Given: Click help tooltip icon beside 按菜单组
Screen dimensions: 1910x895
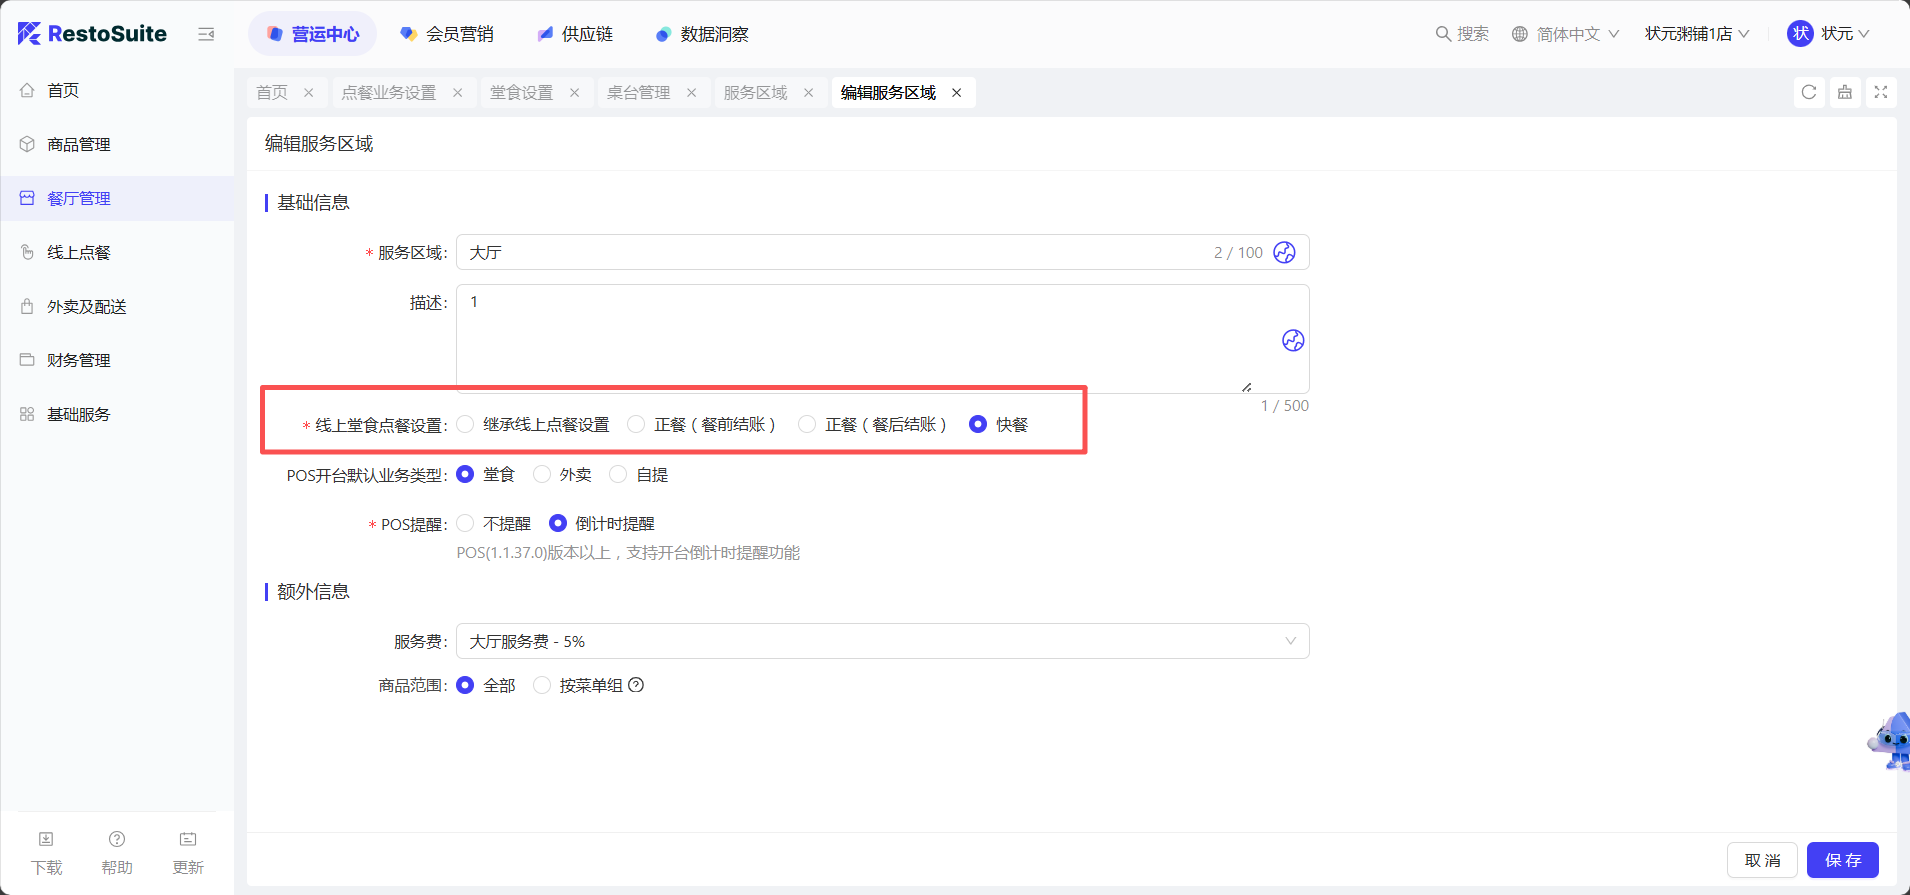Looking at the screenshot, I should (636, 685).
